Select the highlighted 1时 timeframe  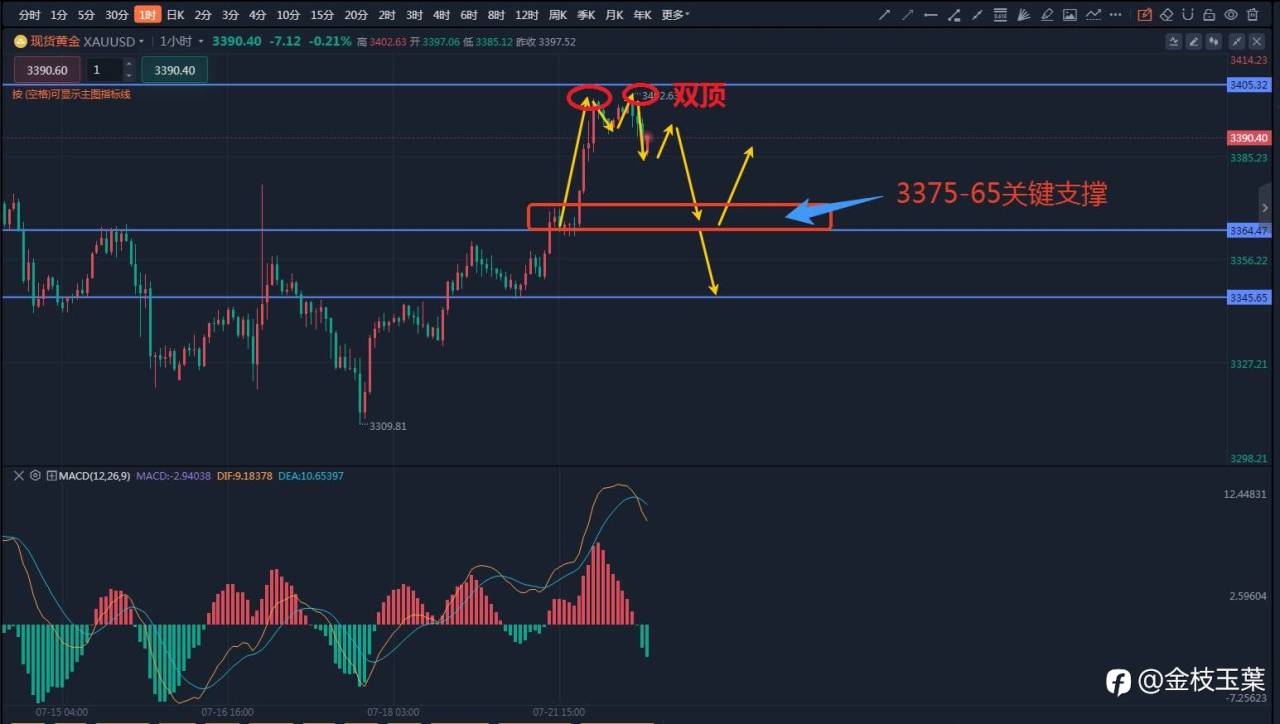click(x=147, y=15)
